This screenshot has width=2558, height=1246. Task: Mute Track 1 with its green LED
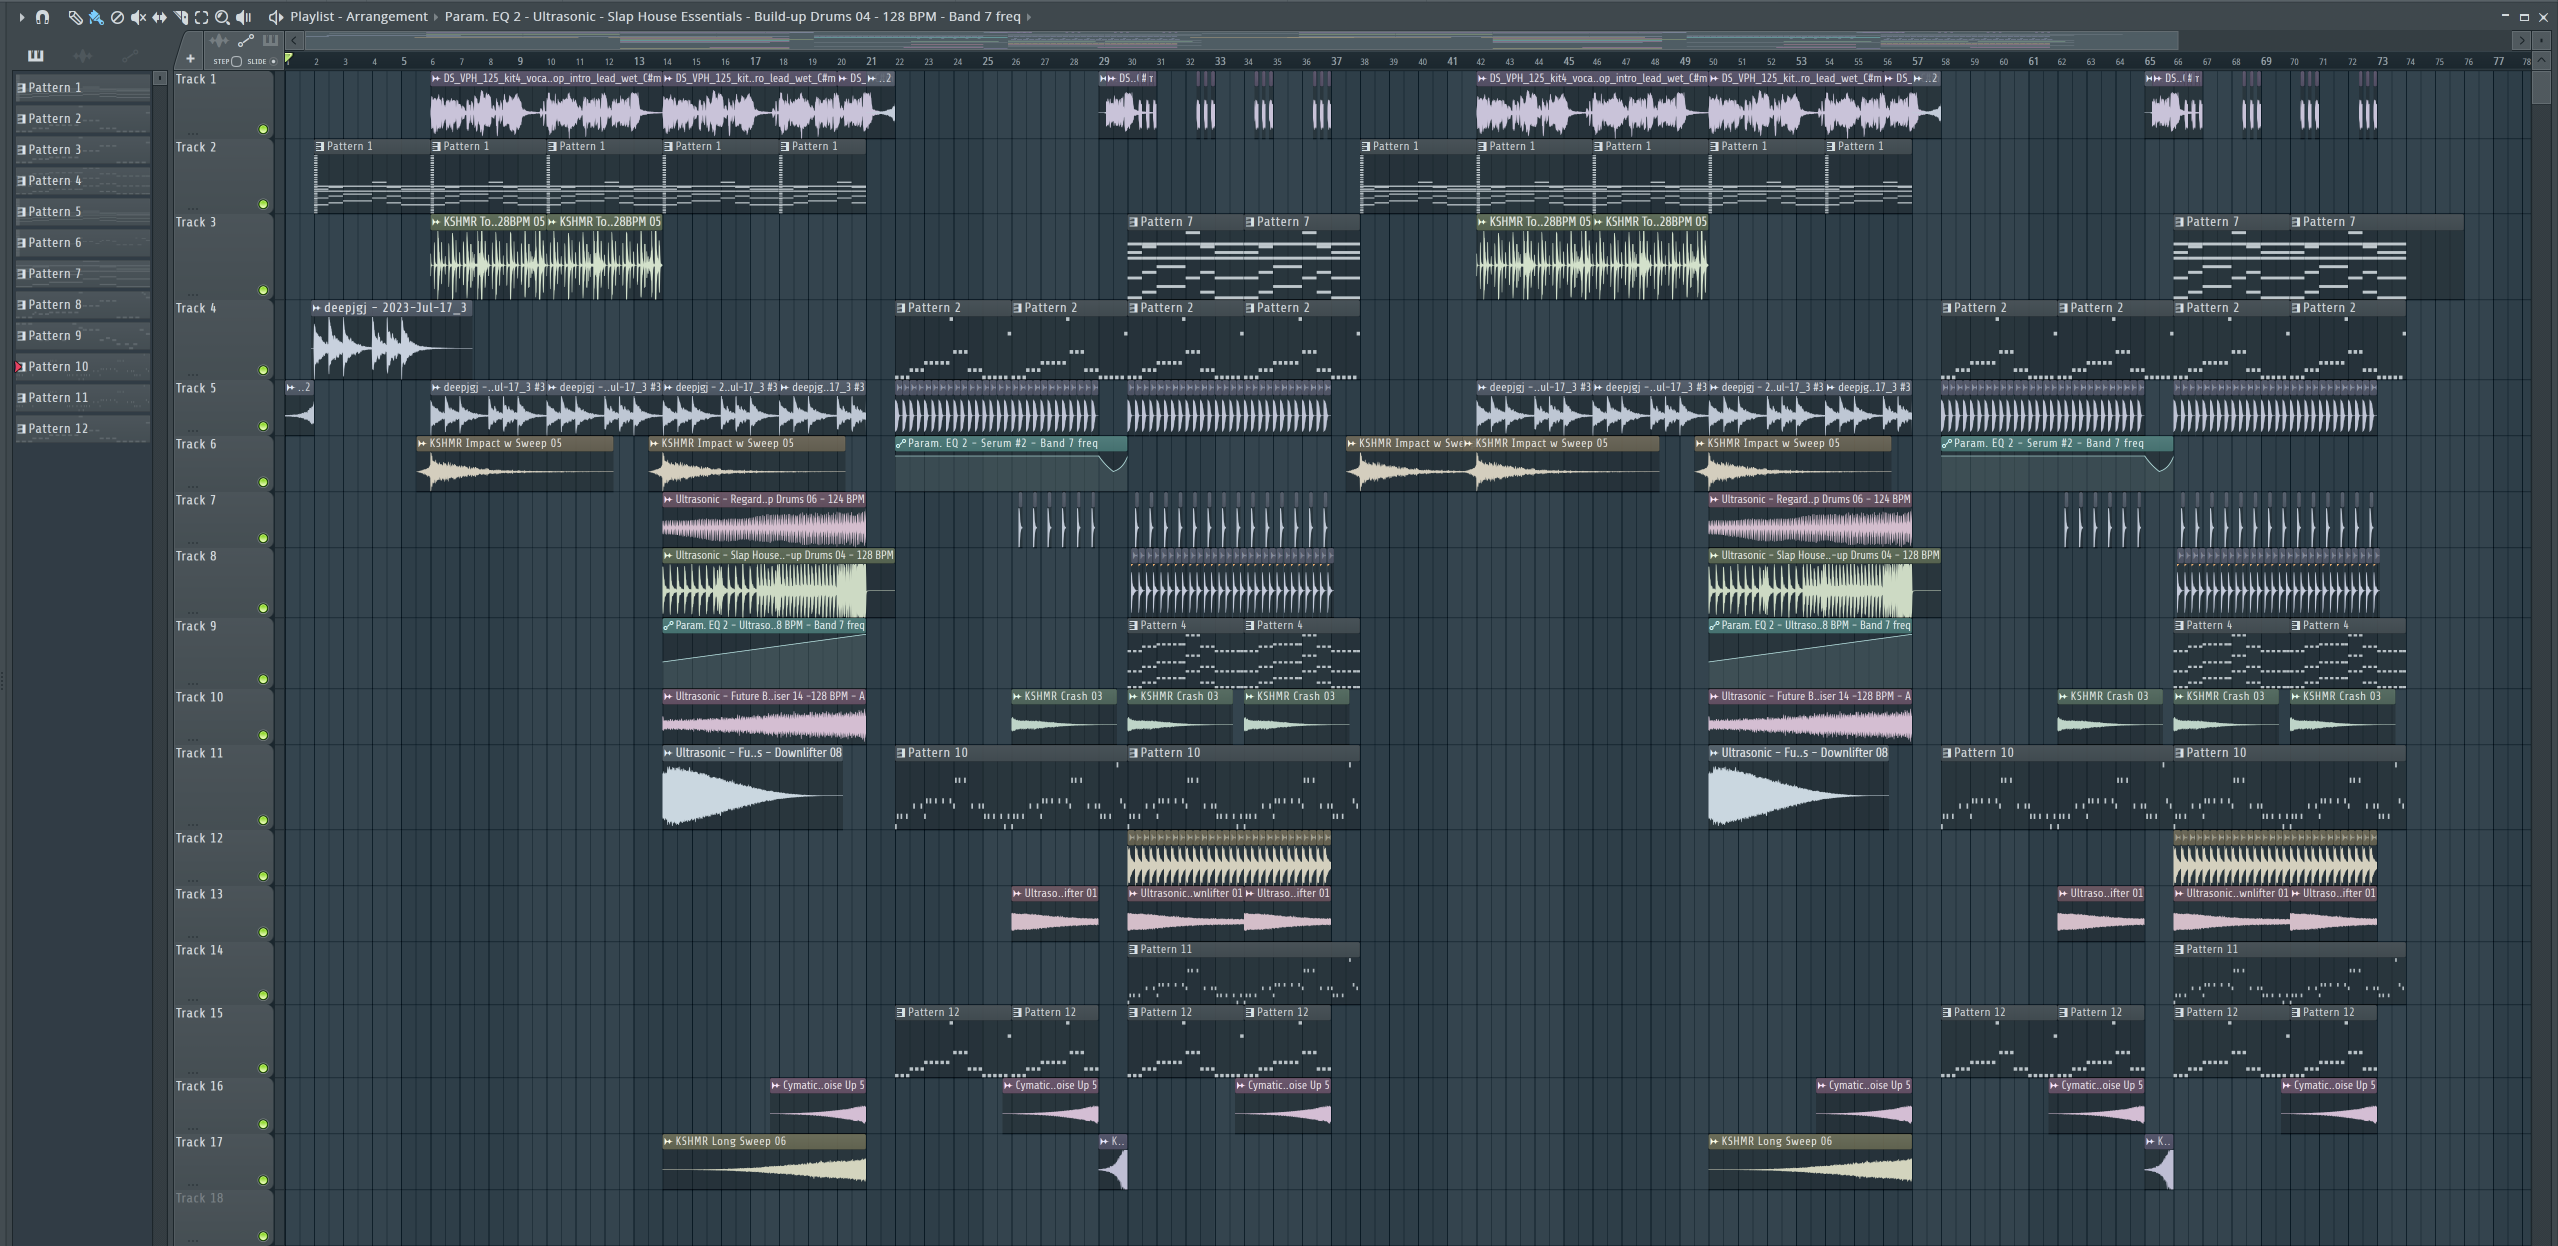[263, 129]
